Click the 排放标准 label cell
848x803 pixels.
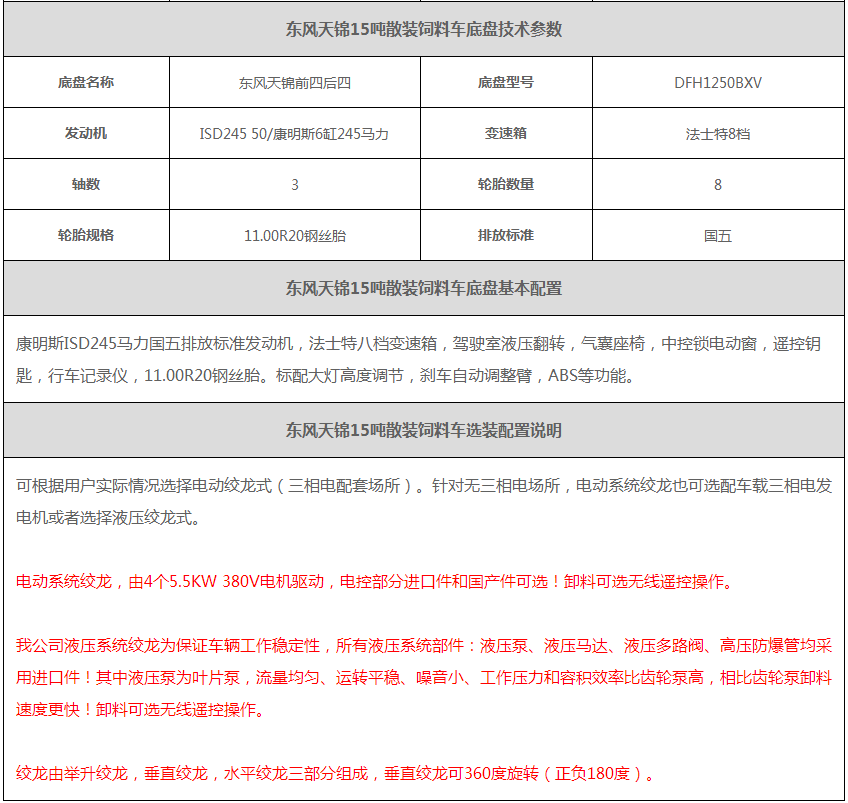pos(506,235)
